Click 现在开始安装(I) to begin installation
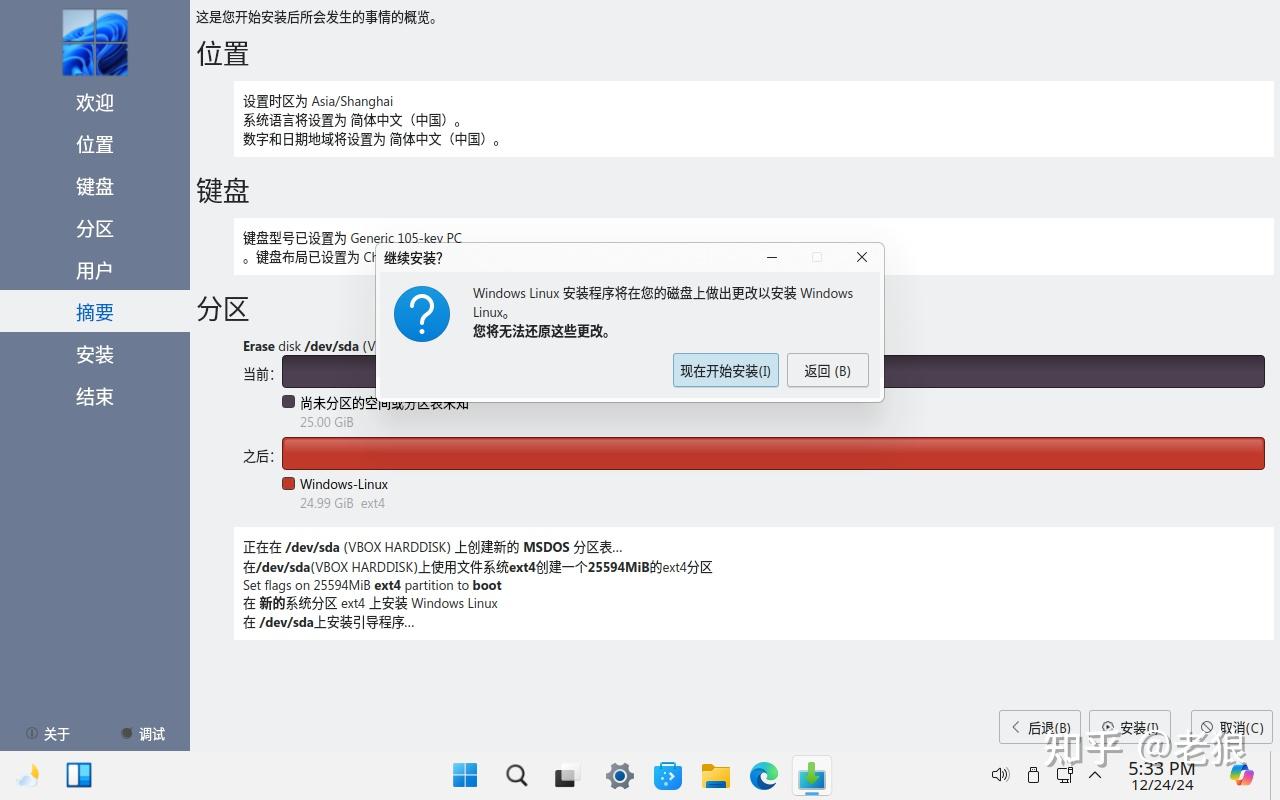1280x800 pixels. 725,370
